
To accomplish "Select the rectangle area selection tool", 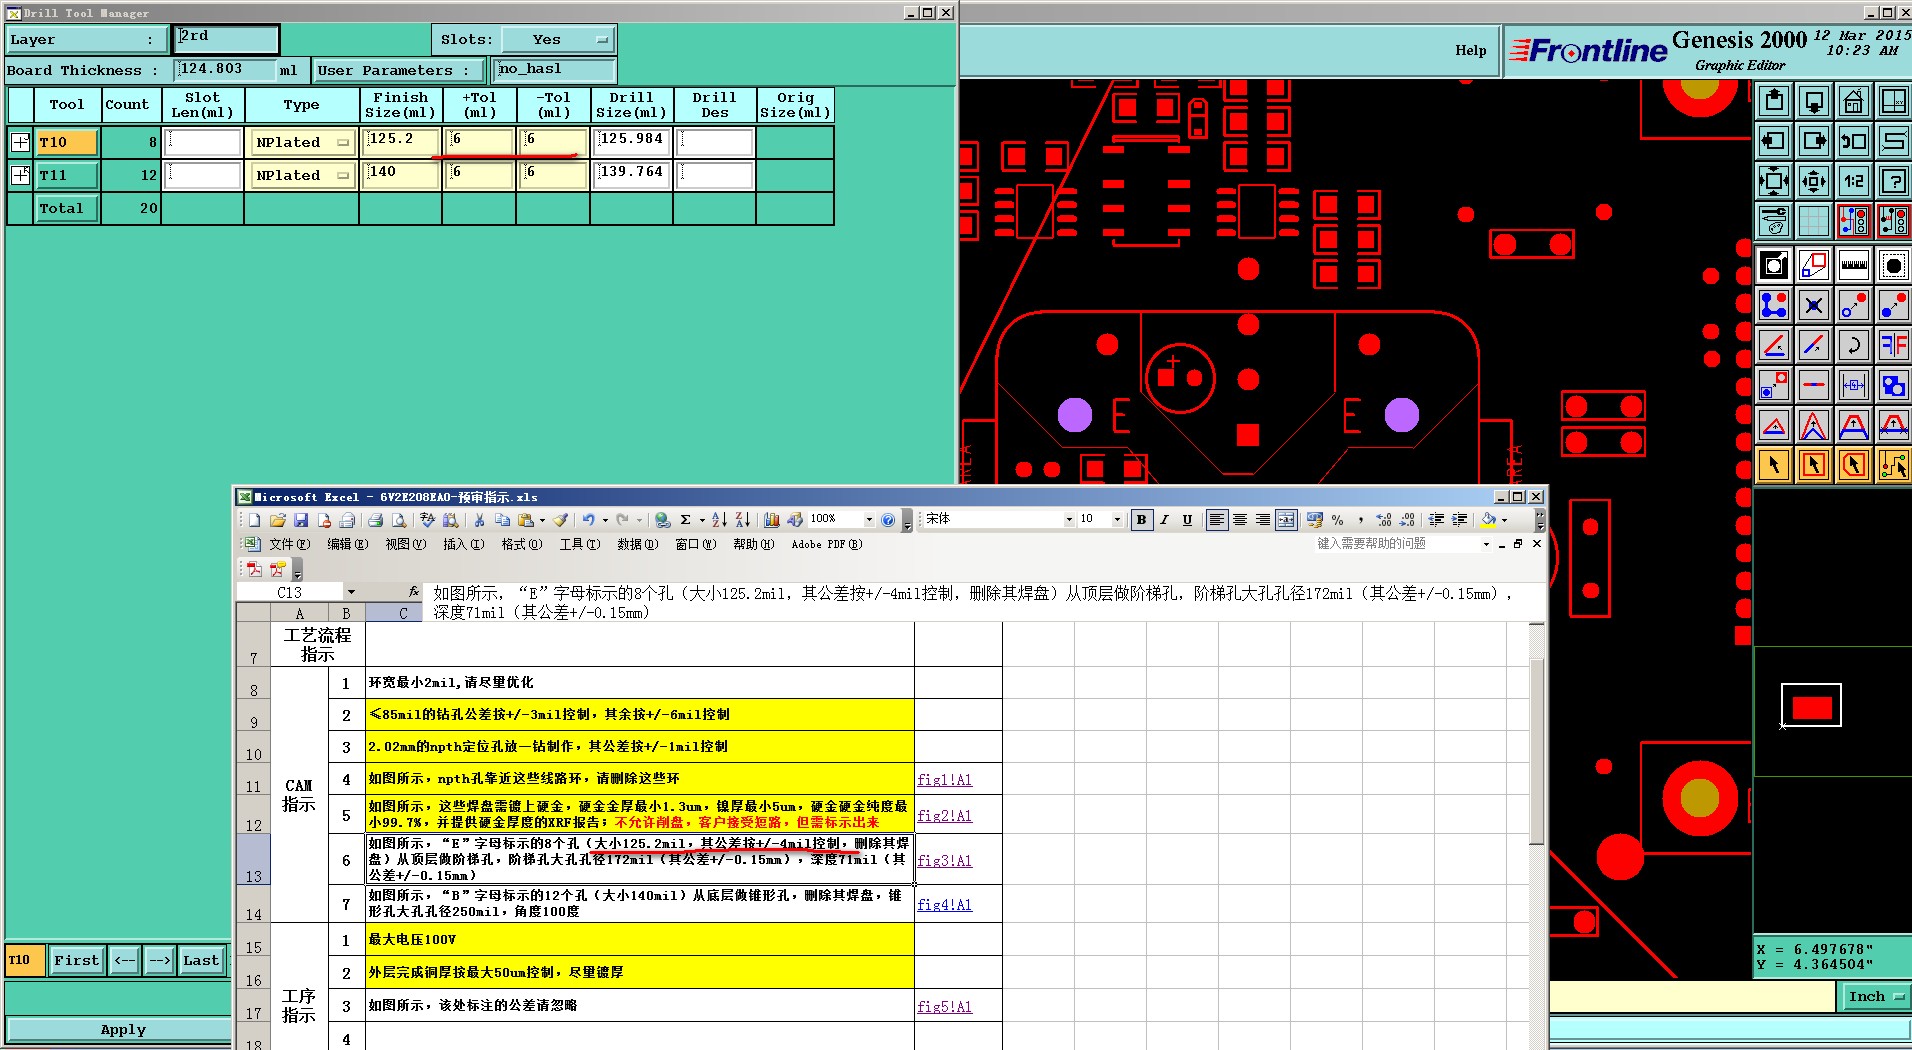I will [x=1814, y=465].
